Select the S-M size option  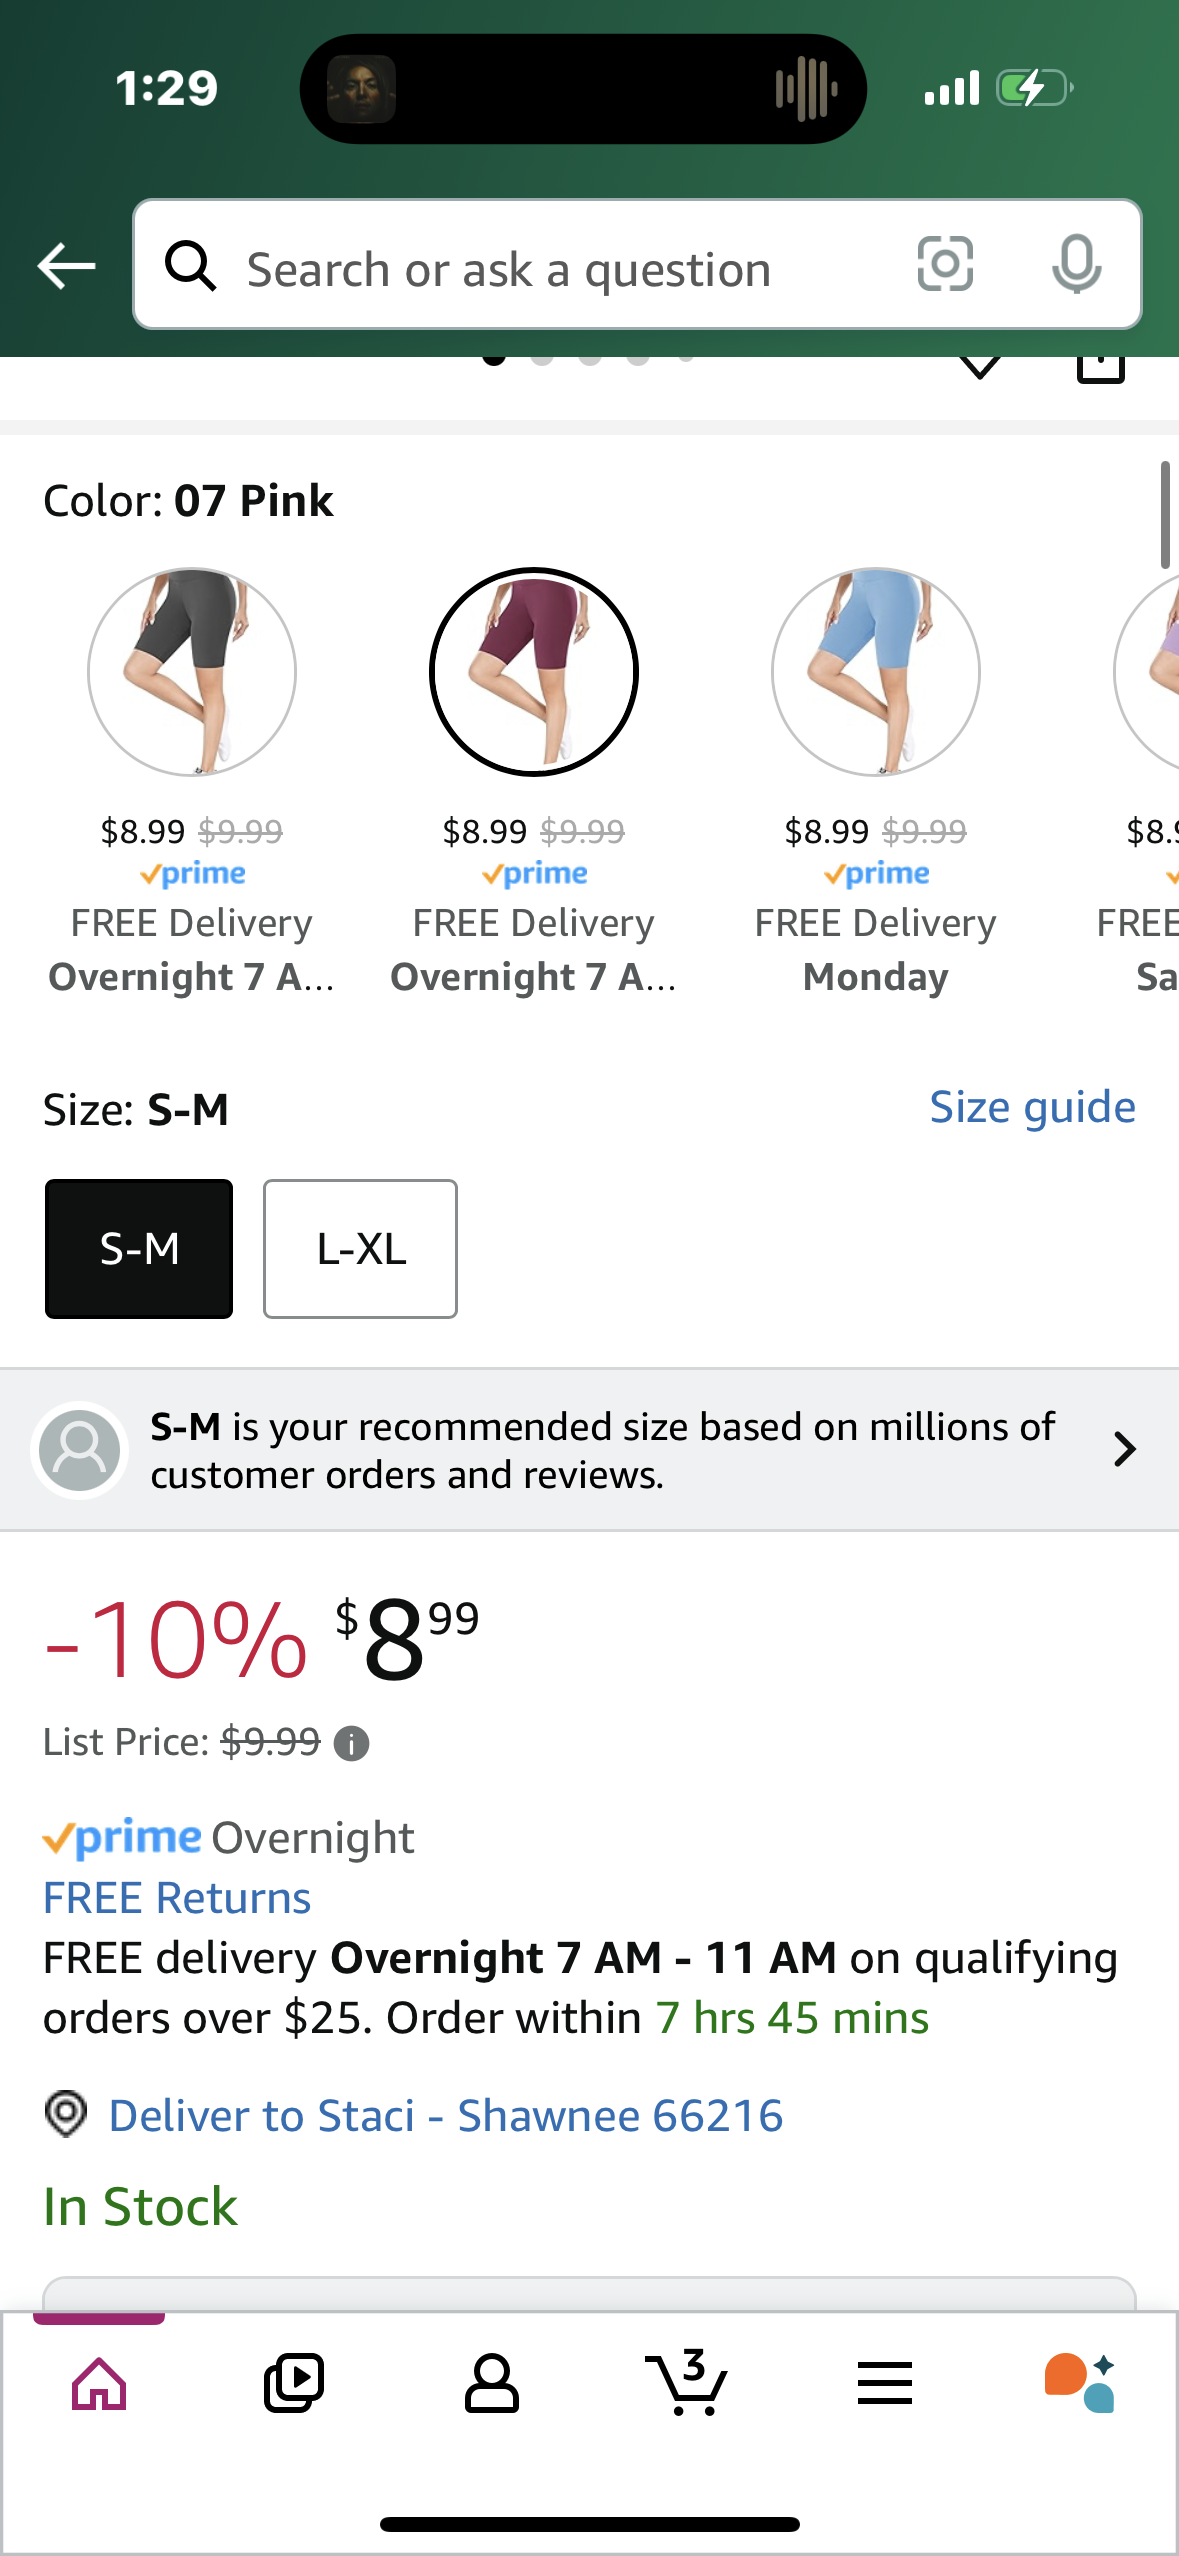click(139, 1249)
